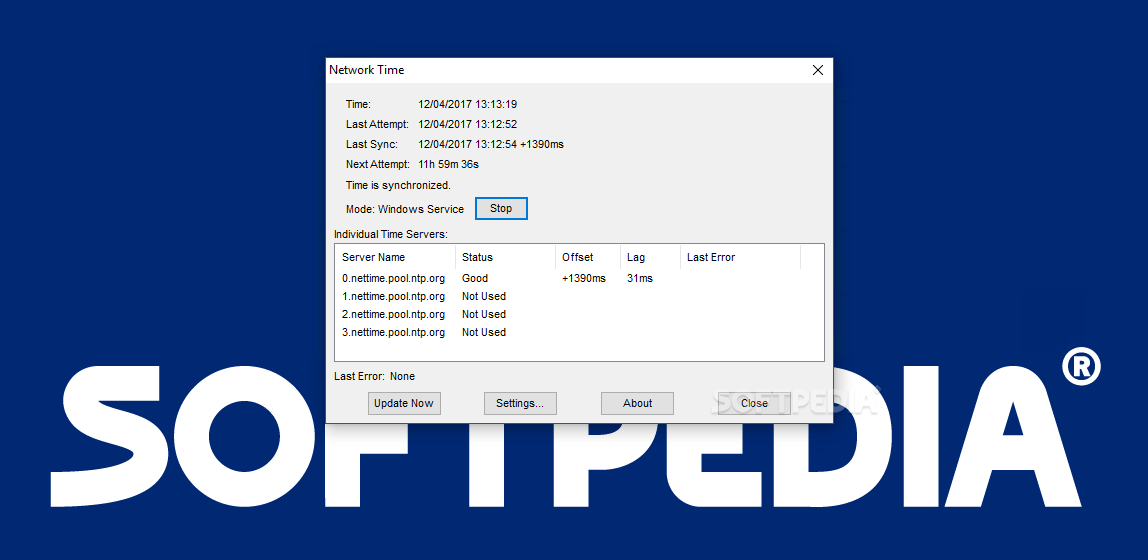Click the Offset column header
Viewport: 1148px width, 560px height.
pos(588,258)
